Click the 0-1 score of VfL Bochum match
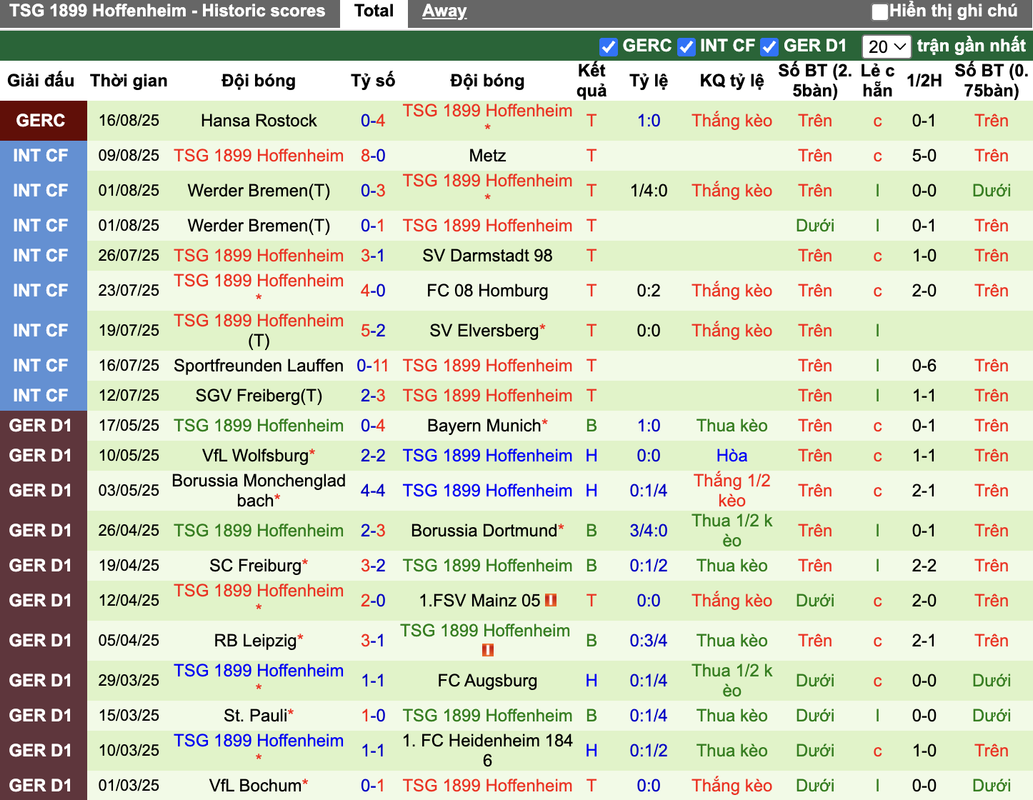Image resolution: width=1033 pixels, height=800 pixels. (373, 786)
